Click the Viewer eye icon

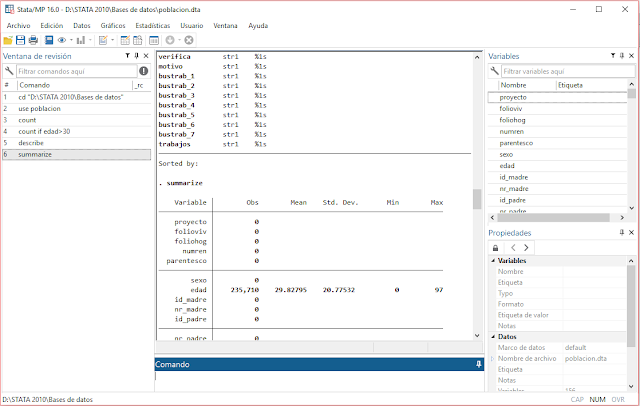click(62, 40)
